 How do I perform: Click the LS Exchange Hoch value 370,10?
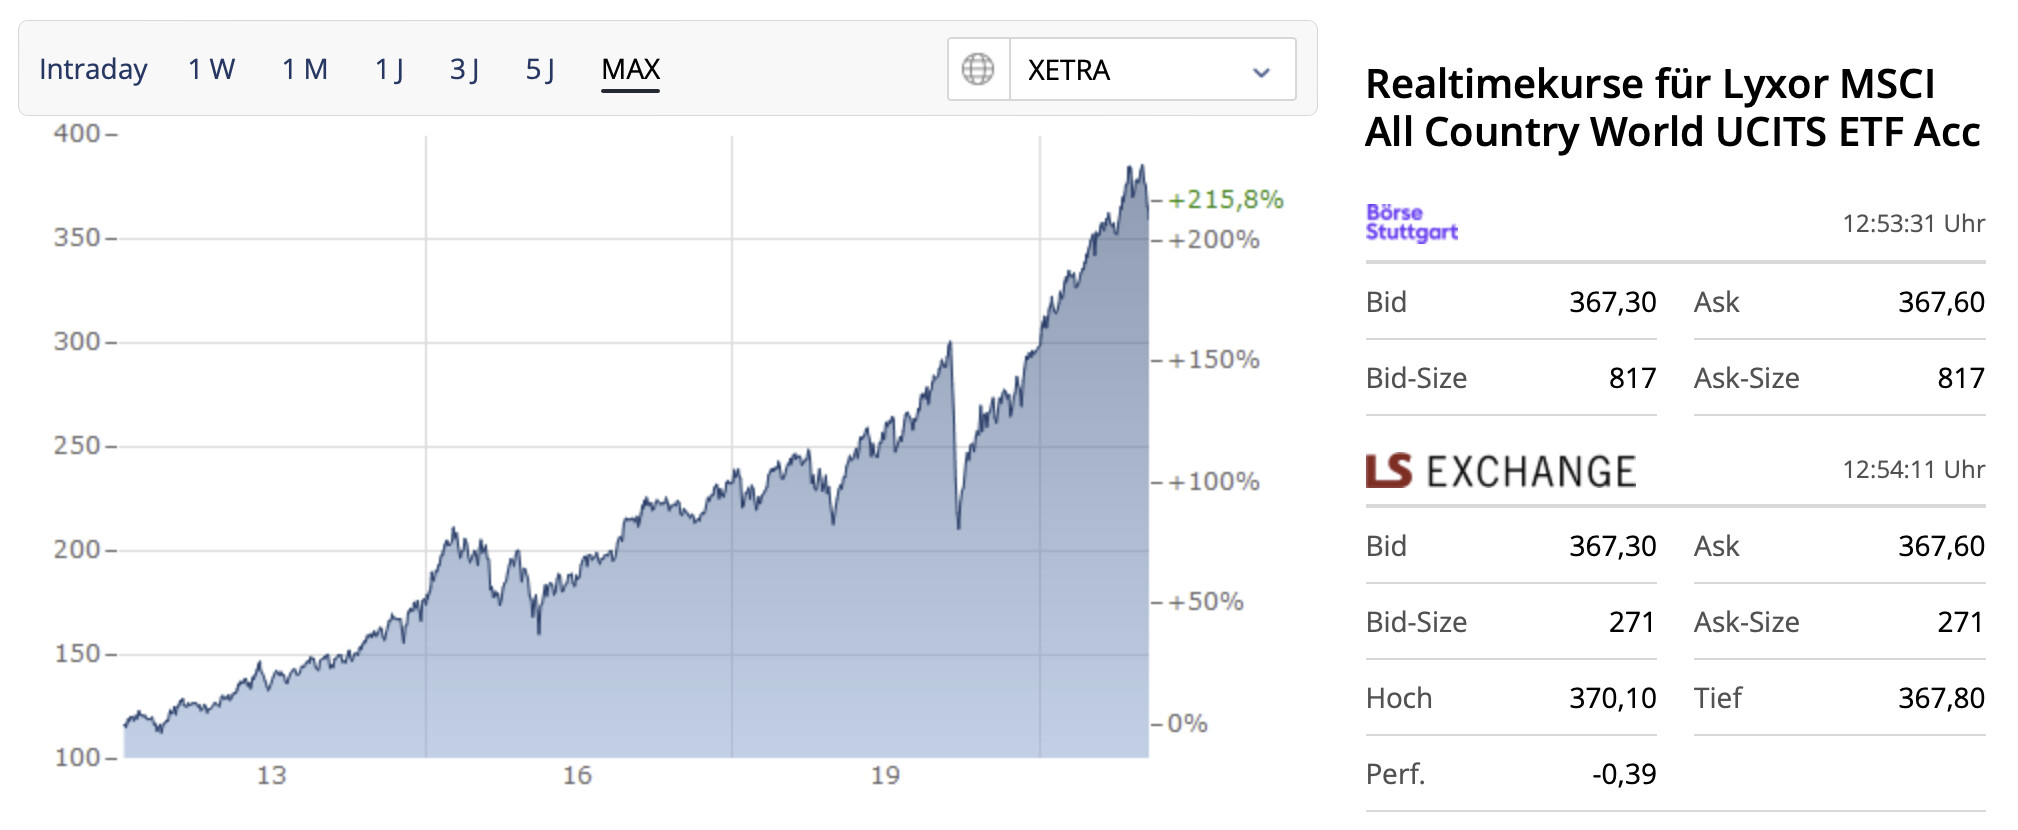(x=1612, y=698)
